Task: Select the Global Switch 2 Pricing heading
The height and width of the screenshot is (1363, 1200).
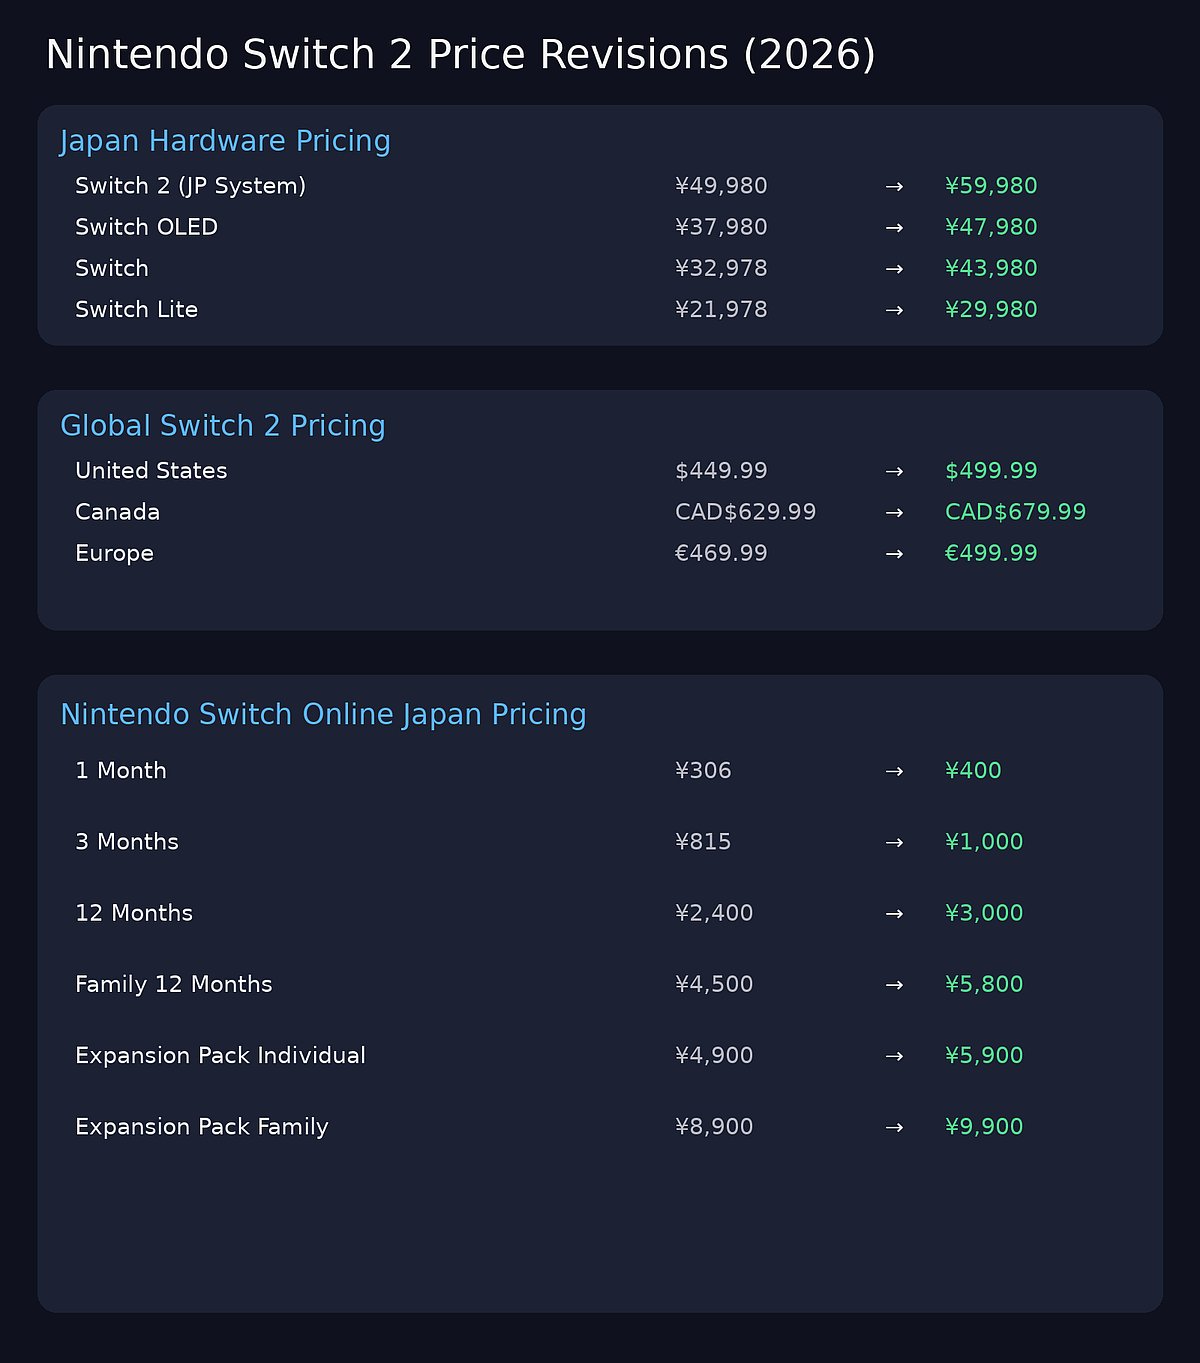Action: [222, 426]
